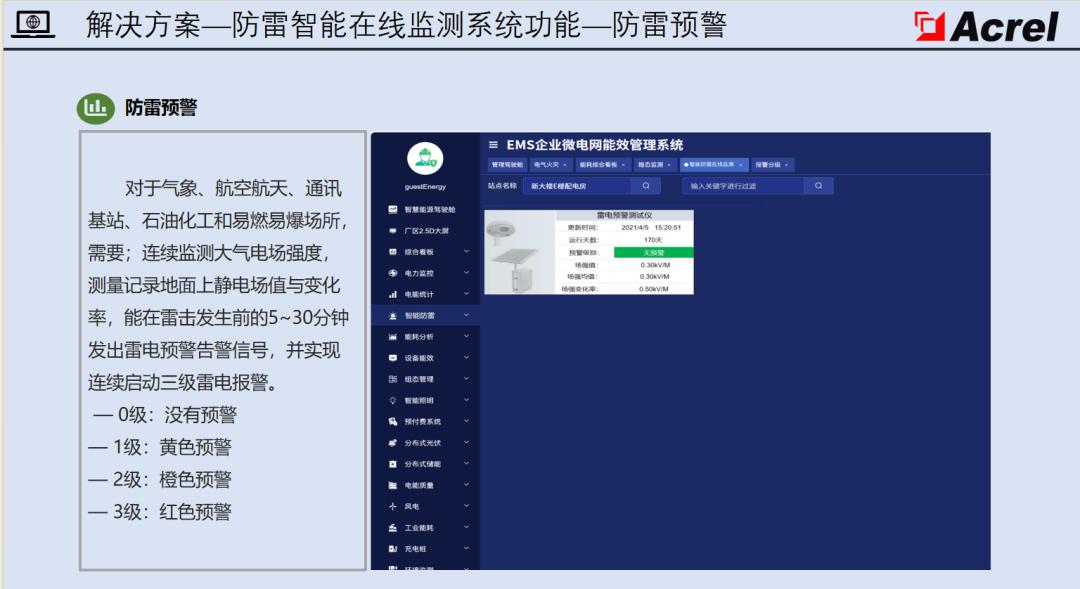The height and width of the screenshot is (589, 1080).
Task: Expand the 分布式光伏 menu chevron
Action: tap(466, 442)
